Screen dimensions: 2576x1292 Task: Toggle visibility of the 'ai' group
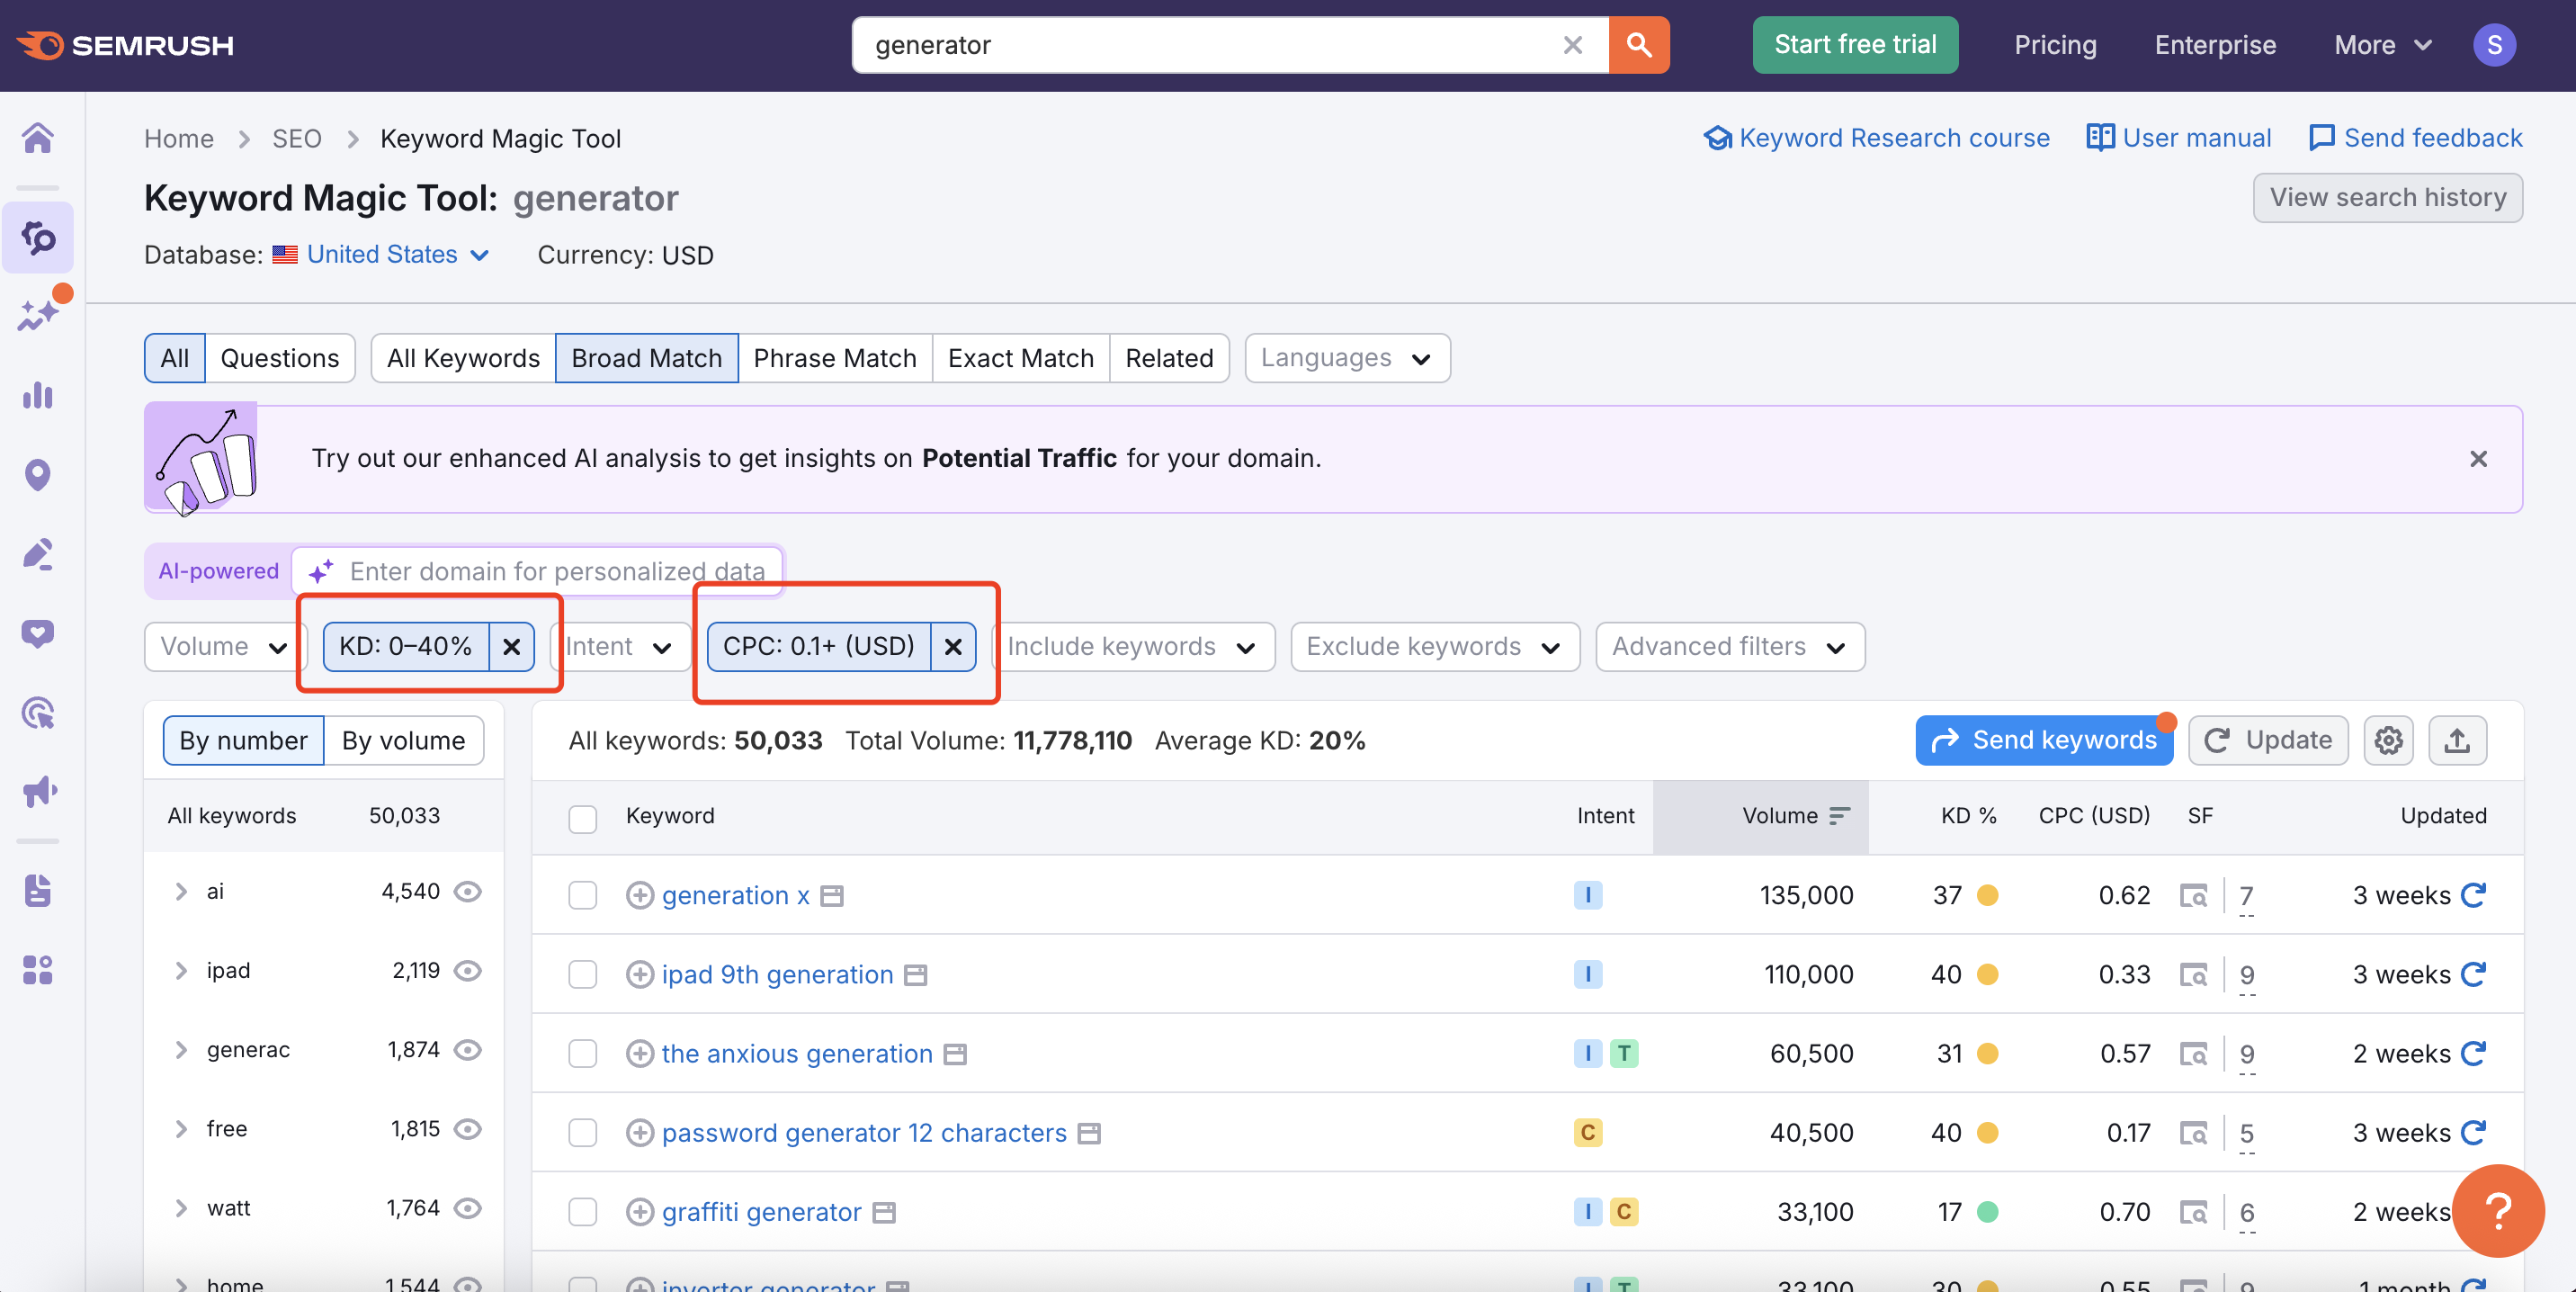468,891
